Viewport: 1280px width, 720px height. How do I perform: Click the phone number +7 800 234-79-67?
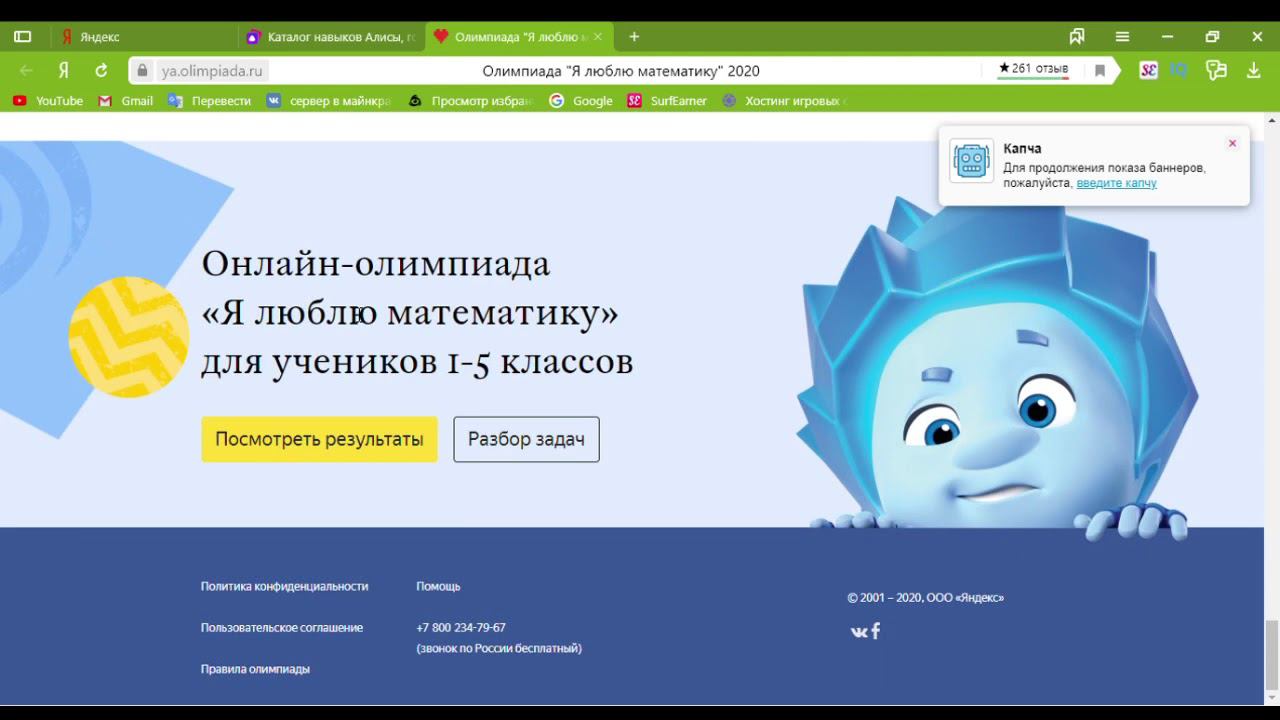coord(461,628)
